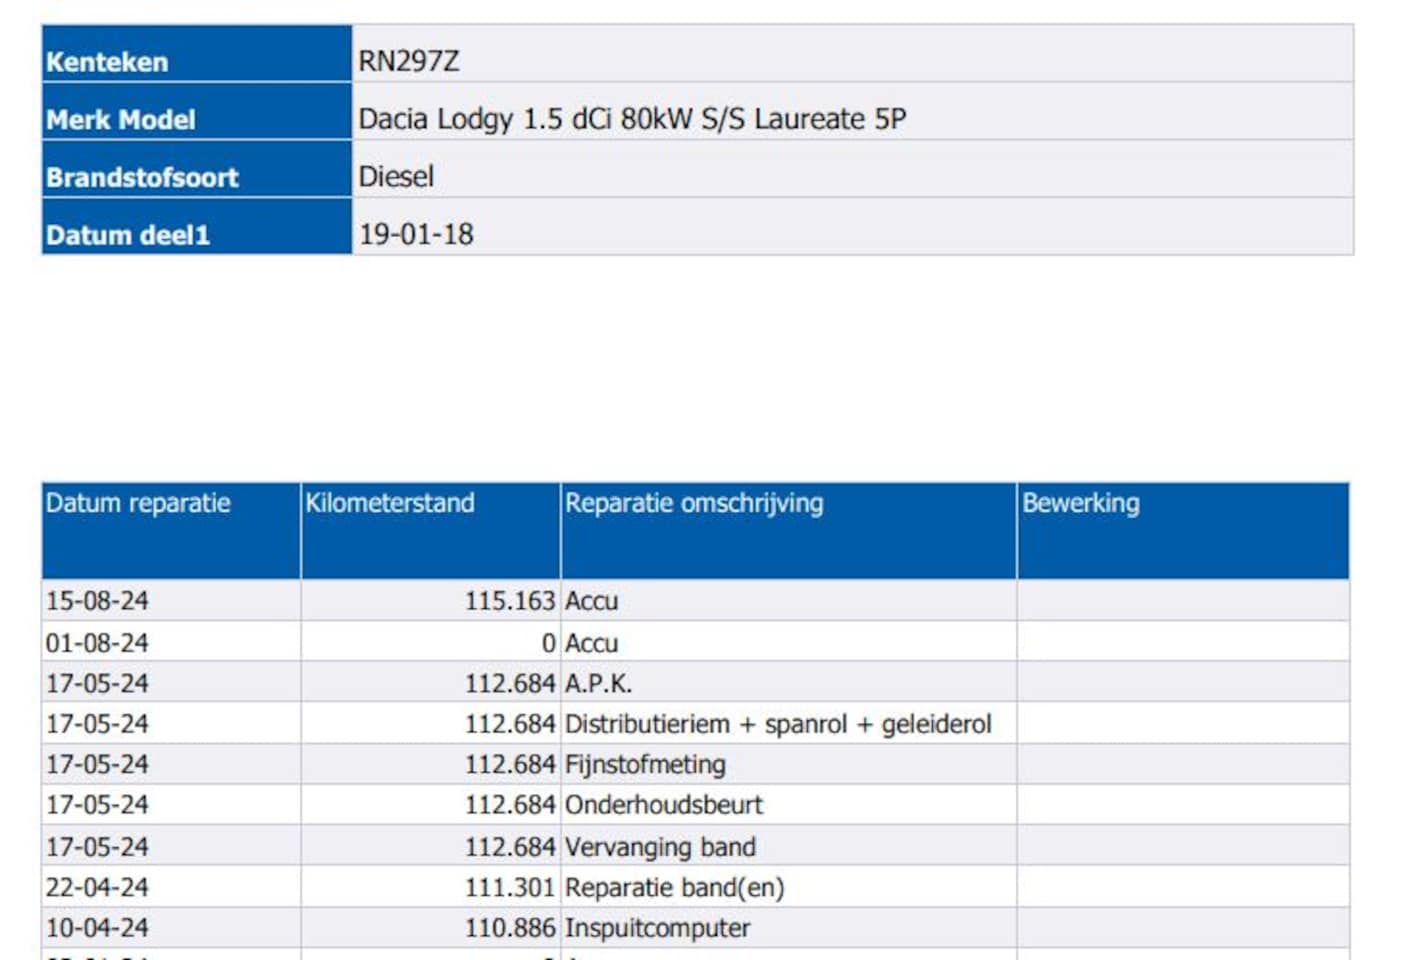Click the Brandstofsoort label cell
The width and height of the screenshot is (1426, 960).
point(197,168)
